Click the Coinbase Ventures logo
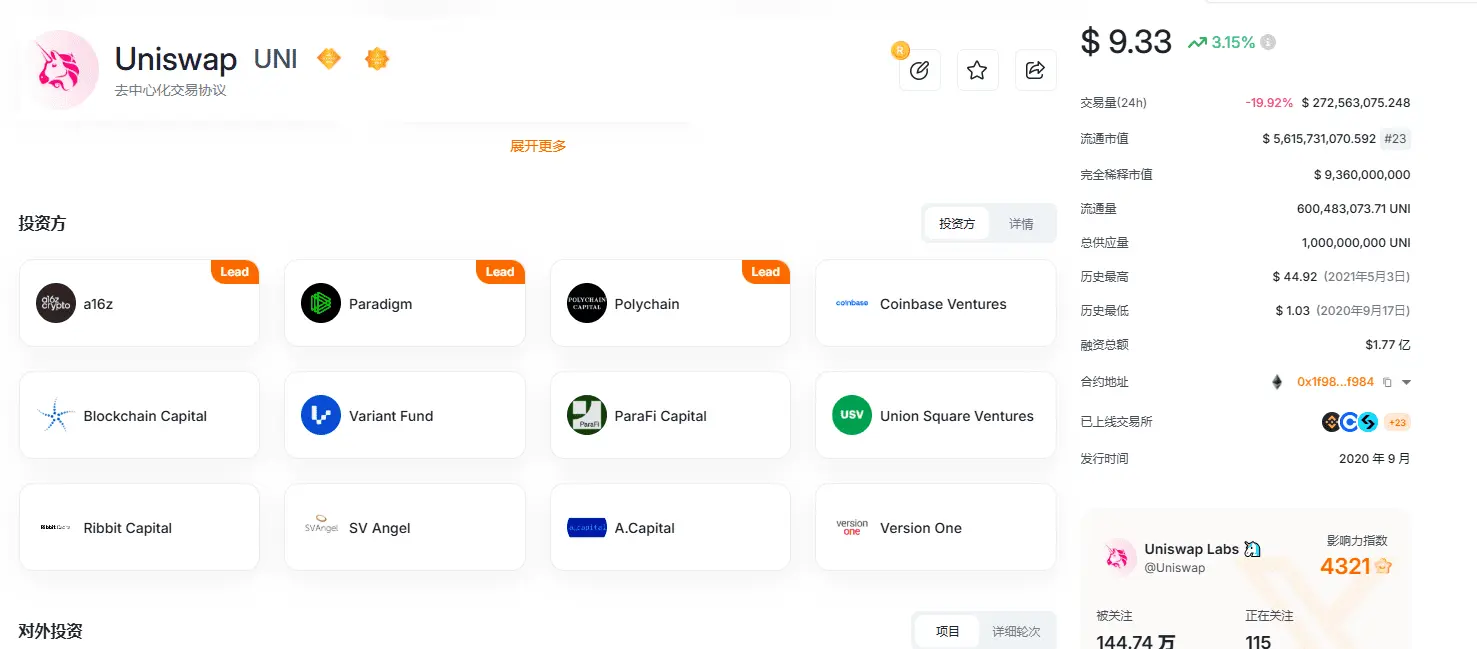 click(x=852, y=303)
